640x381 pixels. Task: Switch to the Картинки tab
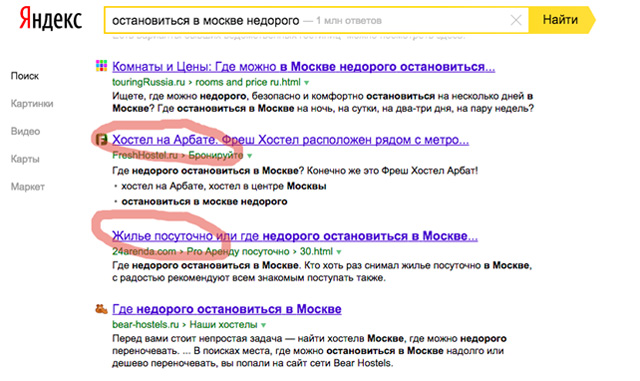(32, 104)
